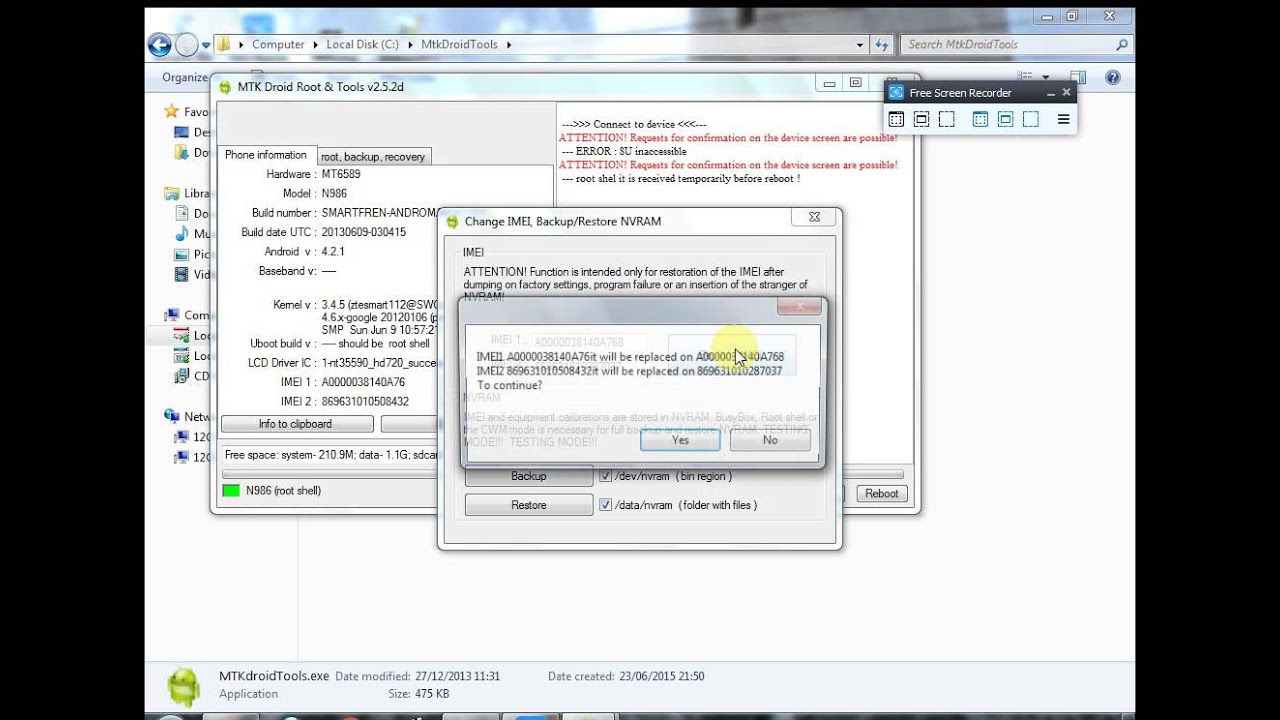Image resolution: width=1280 pixels, height=720 pixels.
Task: Click the Build date value 20130609-030415
Action: (x=363, y=232)
